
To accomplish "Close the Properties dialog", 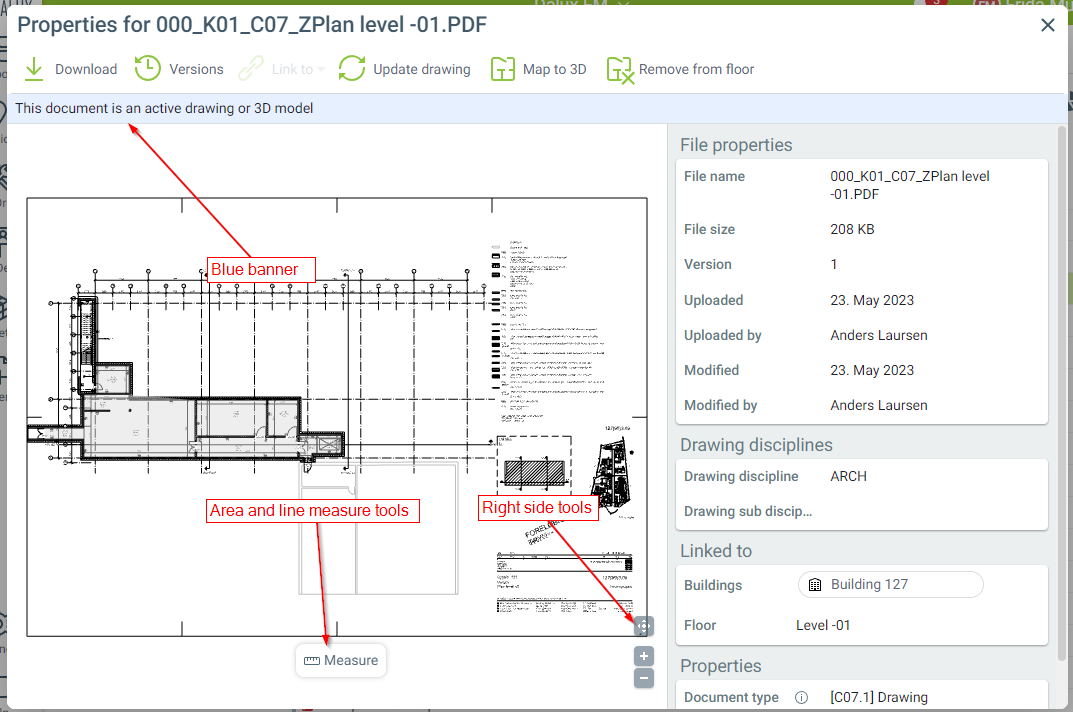I will 1047,25.
